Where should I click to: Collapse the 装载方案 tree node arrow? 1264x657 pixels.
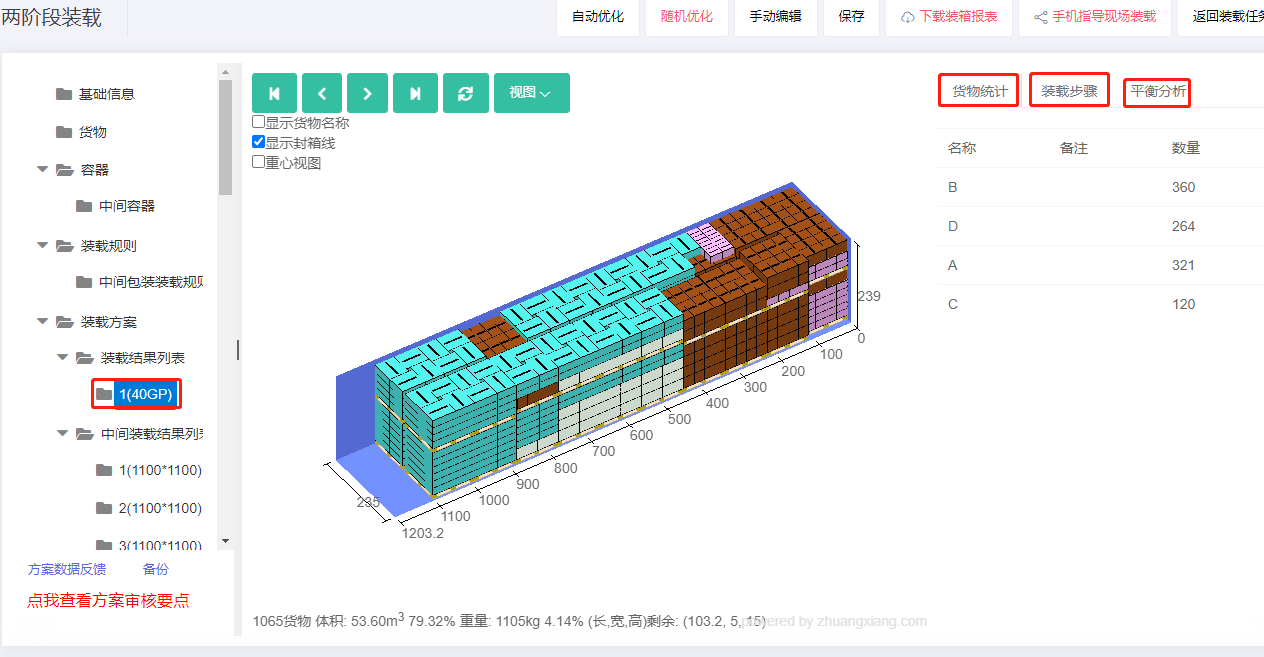42,321
